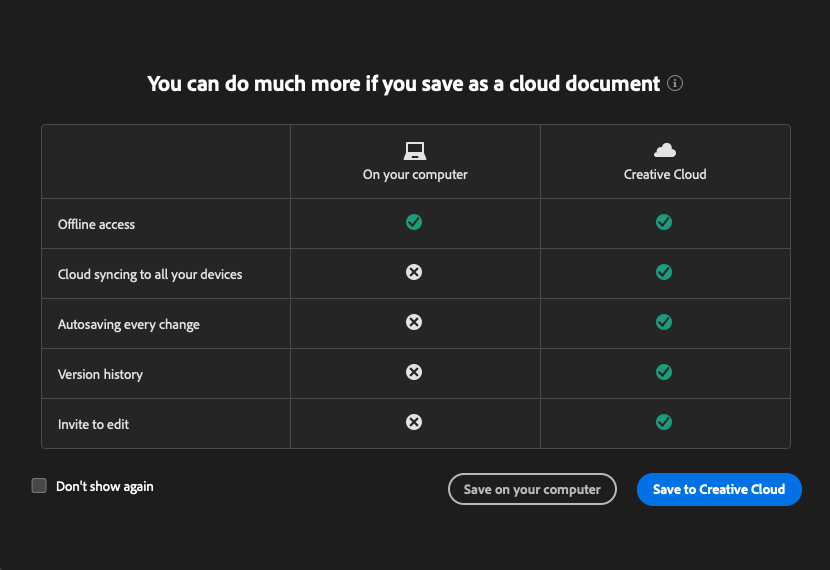The image size is (830, 570).
Task: Click the info icon beside the dialog title
Action: click(x=675, y=84)
